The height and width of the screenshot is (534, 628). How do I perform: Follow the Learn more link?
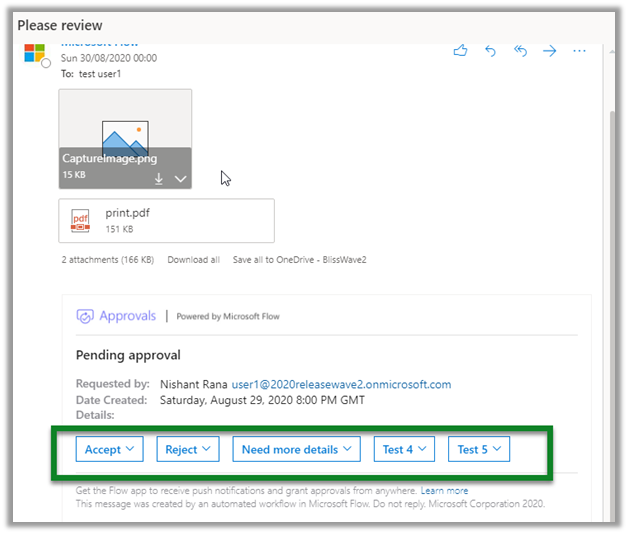tap(444, 491)
